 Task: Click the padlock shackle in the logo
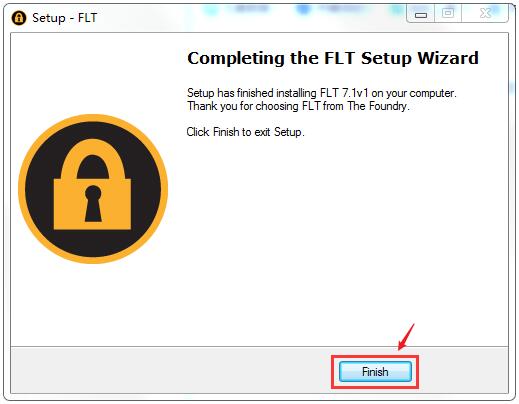[93, 159]
